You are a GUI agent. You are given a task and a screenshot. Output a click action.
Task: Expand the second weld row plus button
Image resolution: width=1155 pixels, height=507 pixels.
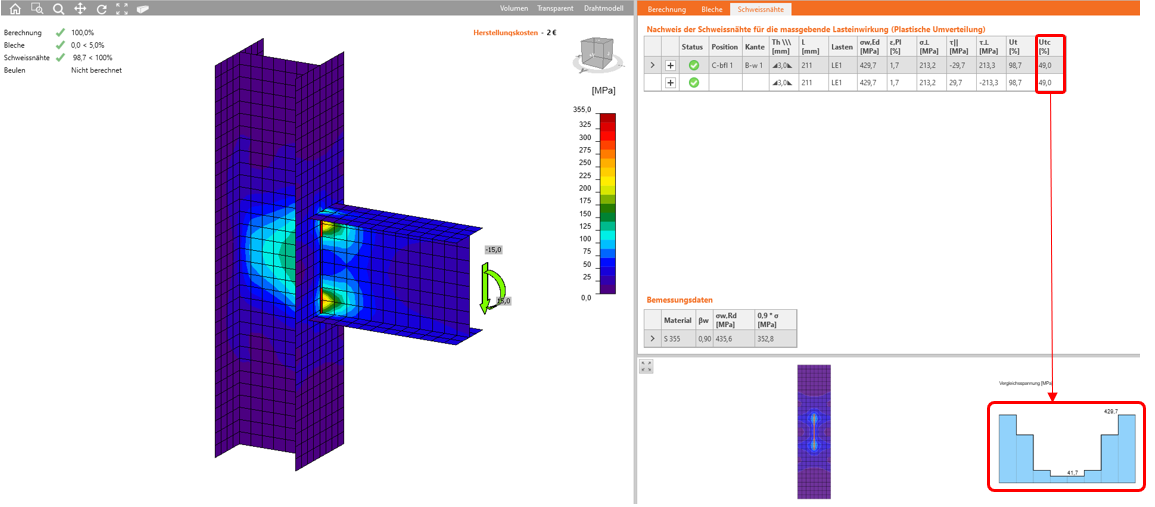click(670, 82)
